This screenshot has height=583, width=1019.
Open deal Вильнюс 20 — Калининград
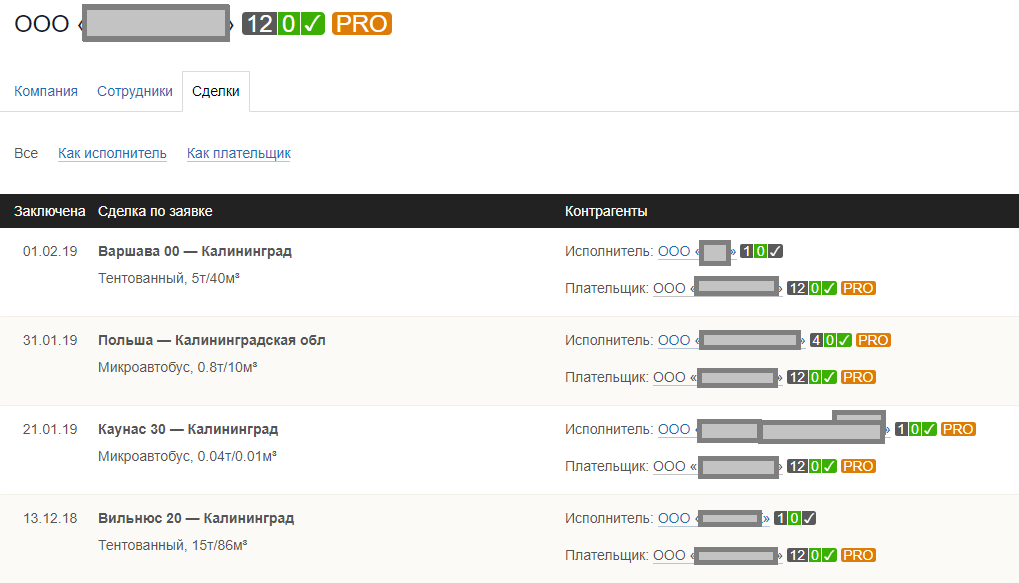[x=196, y=518]
